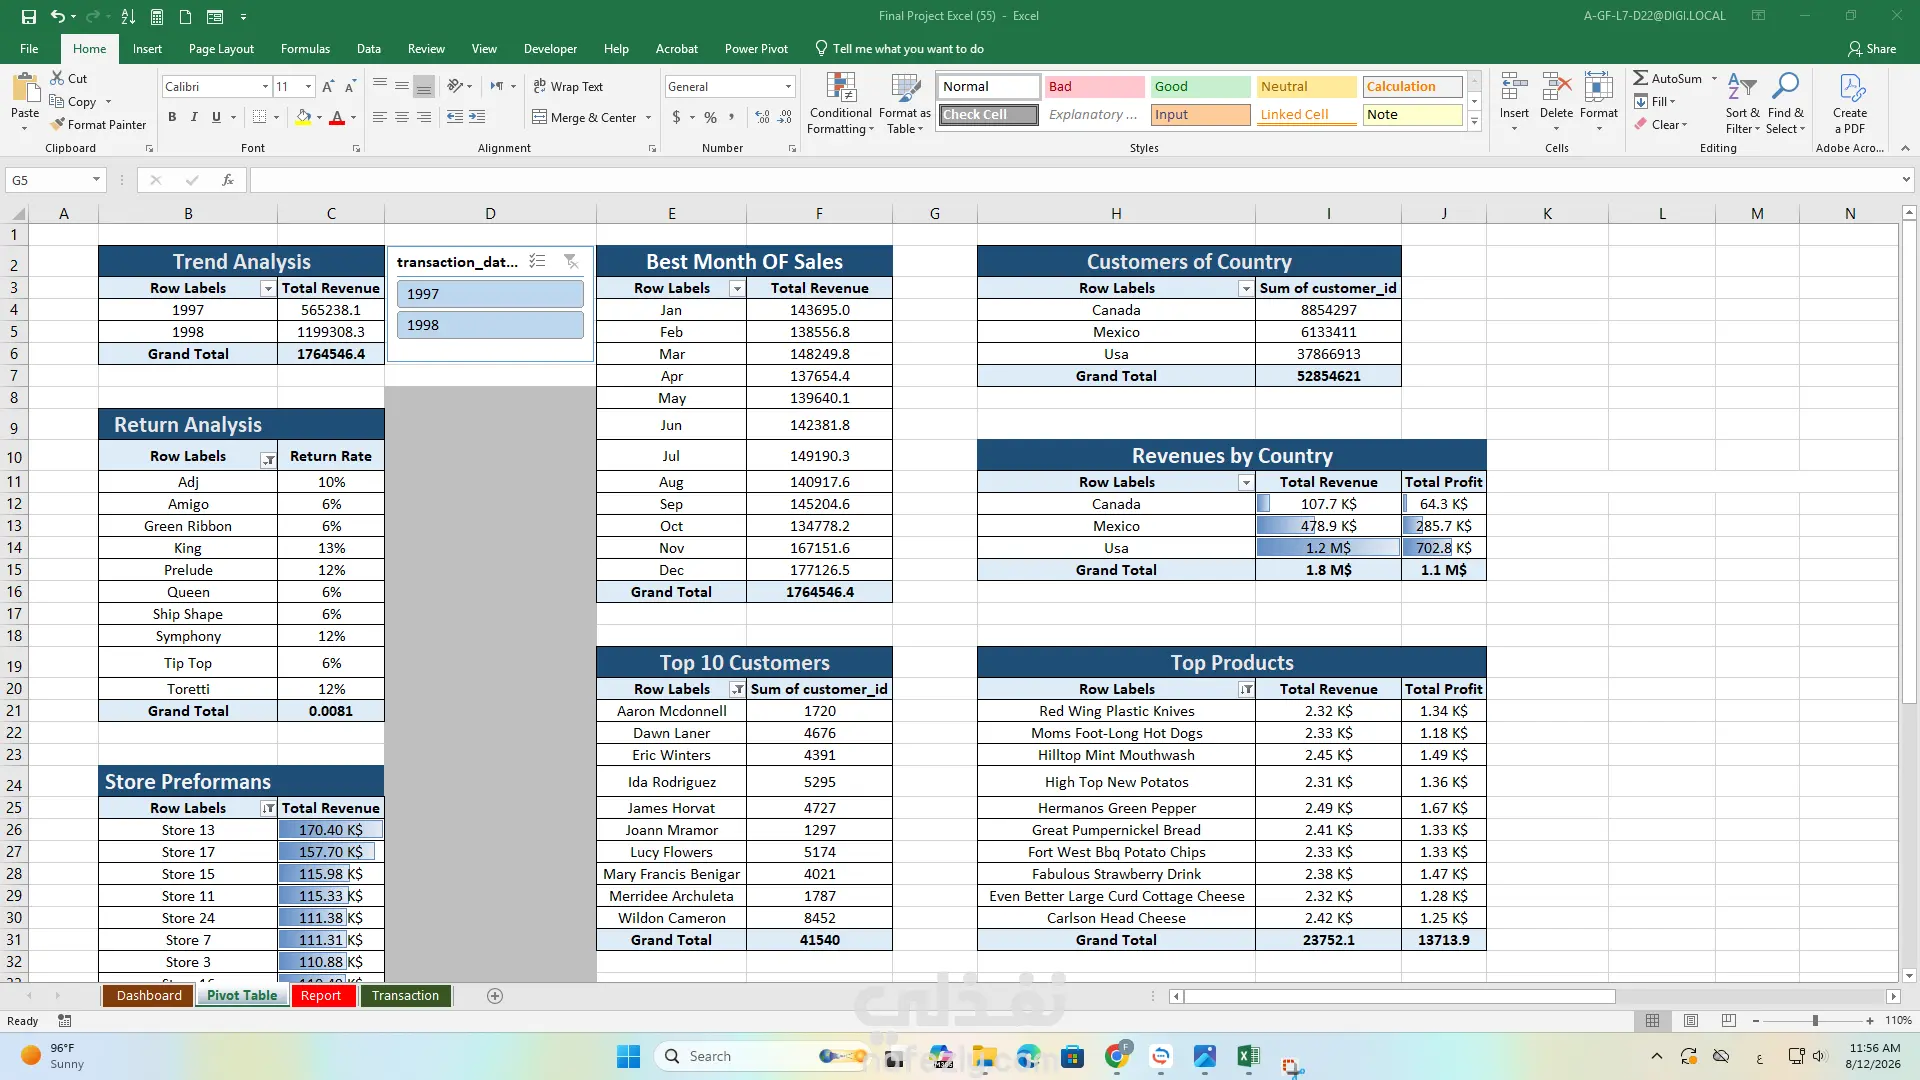Click the Cut scissors icon
The height and width of the screenshot is (1080, 1920).
point(57,78)
